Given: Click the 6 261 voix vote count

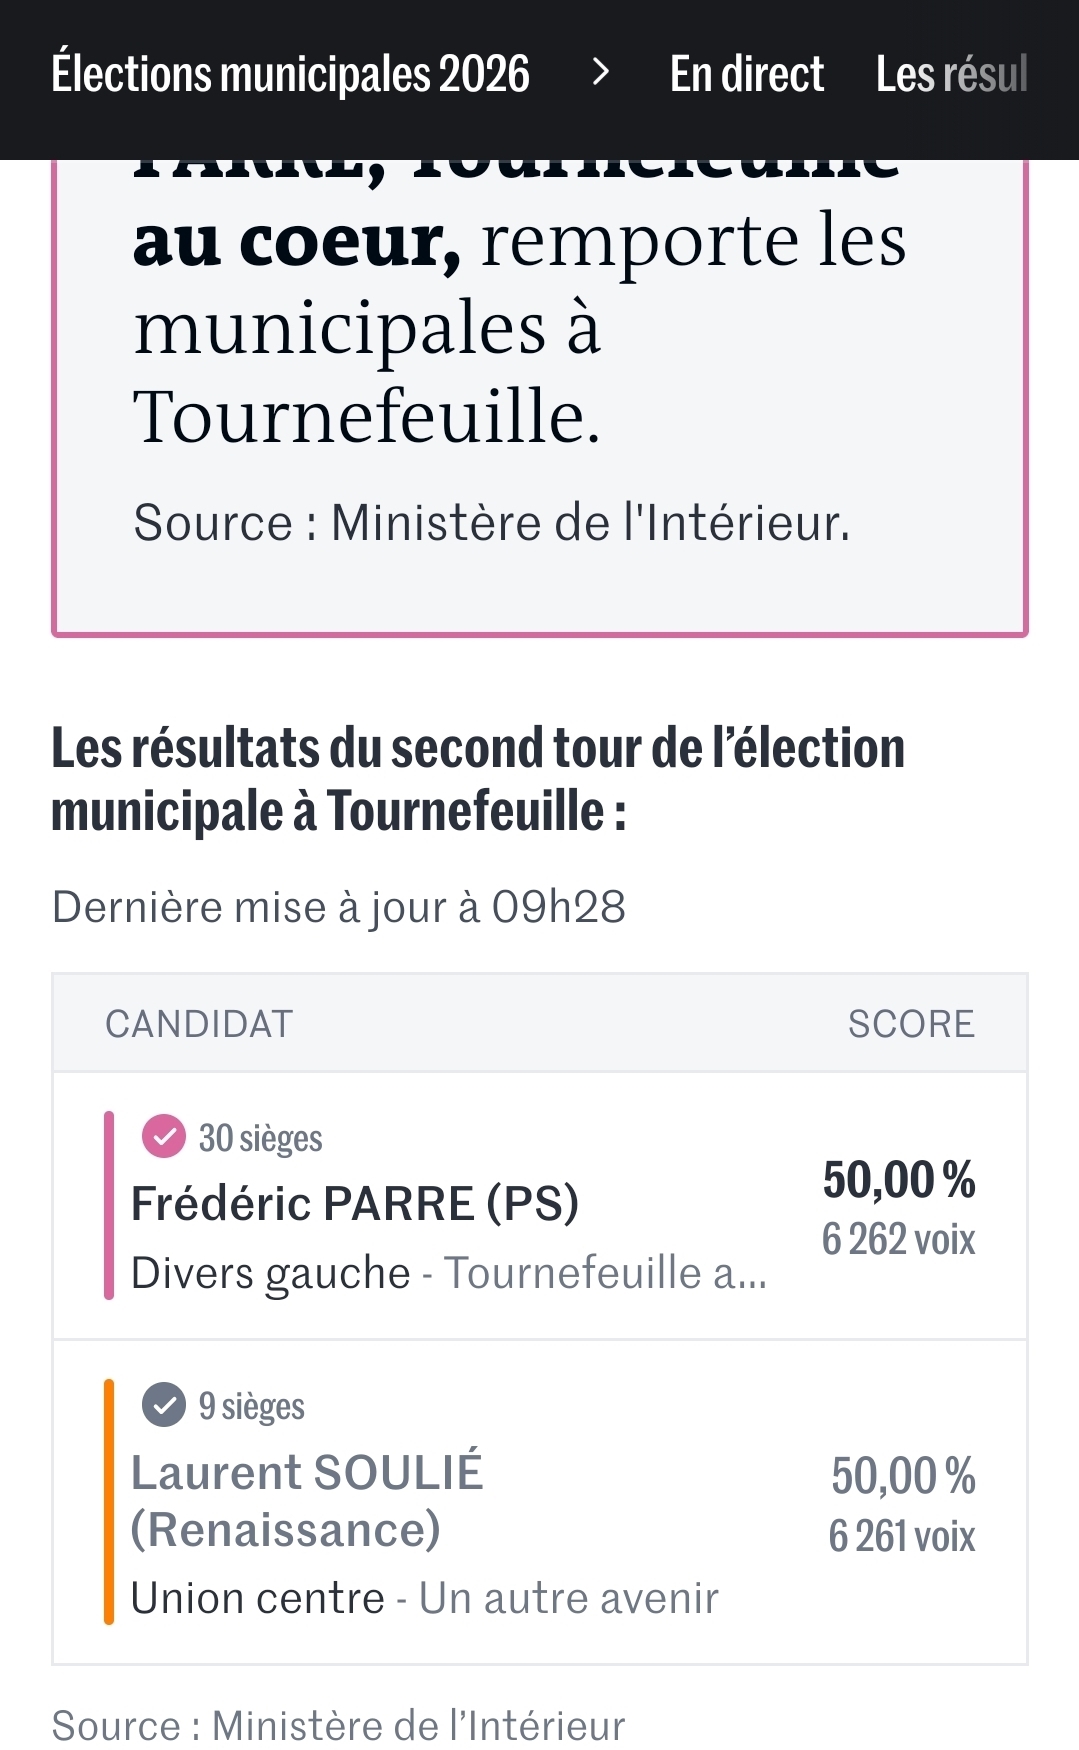Looking at the screenshot, I should pyautogui.click(x=901, y=1536).
